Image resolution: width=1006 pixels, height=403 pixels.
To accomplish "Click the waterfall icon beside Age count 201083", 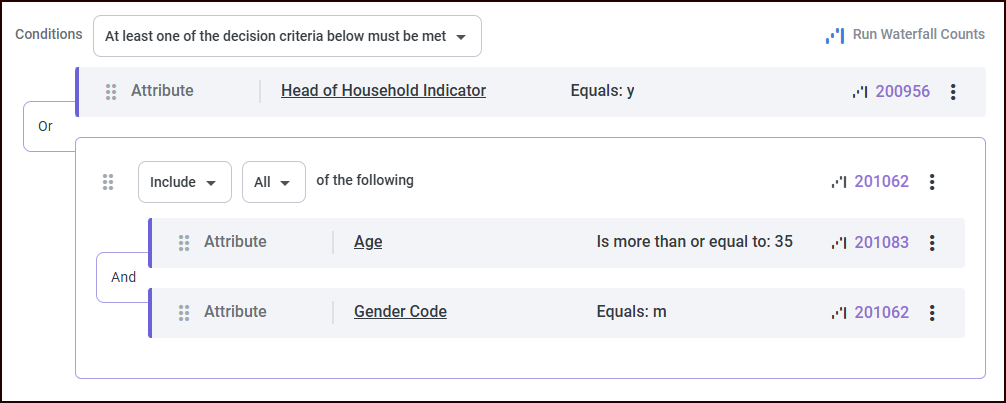I will pyautogui.click(x=839, y=243).
